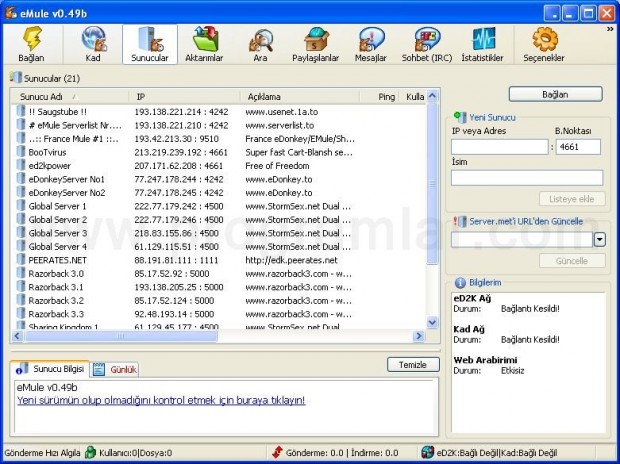Select the eDonkeyServer No1 row
Image resolution: width=620 pixels, height=464 pixels.
219,179
